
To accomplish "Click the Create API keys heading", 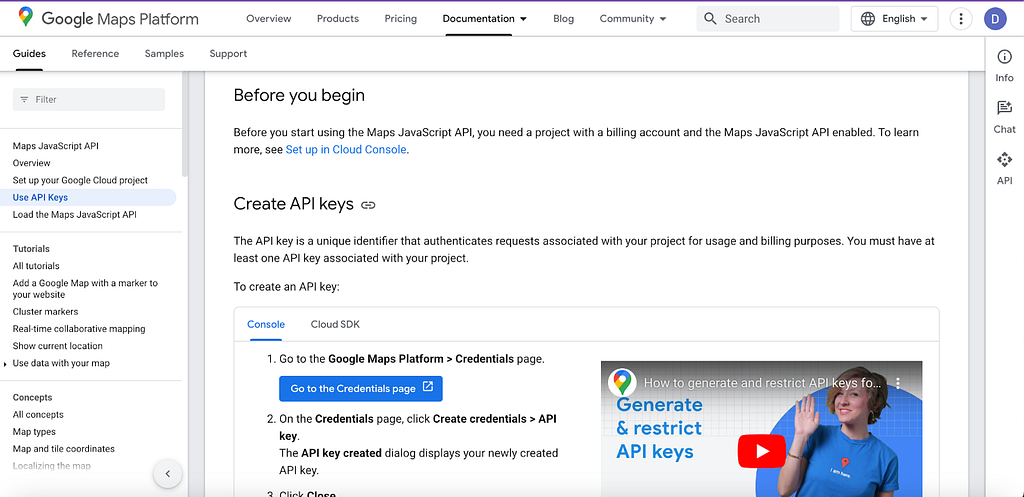I will 293,204.
